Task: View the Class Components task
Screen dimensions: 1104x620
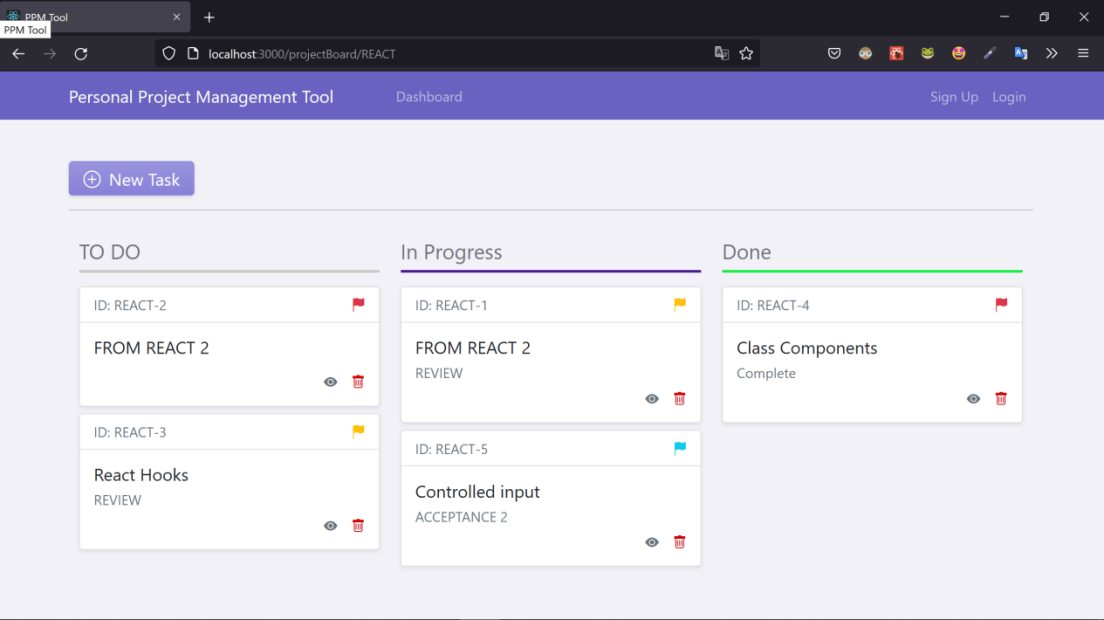Action: coord(973,399)
